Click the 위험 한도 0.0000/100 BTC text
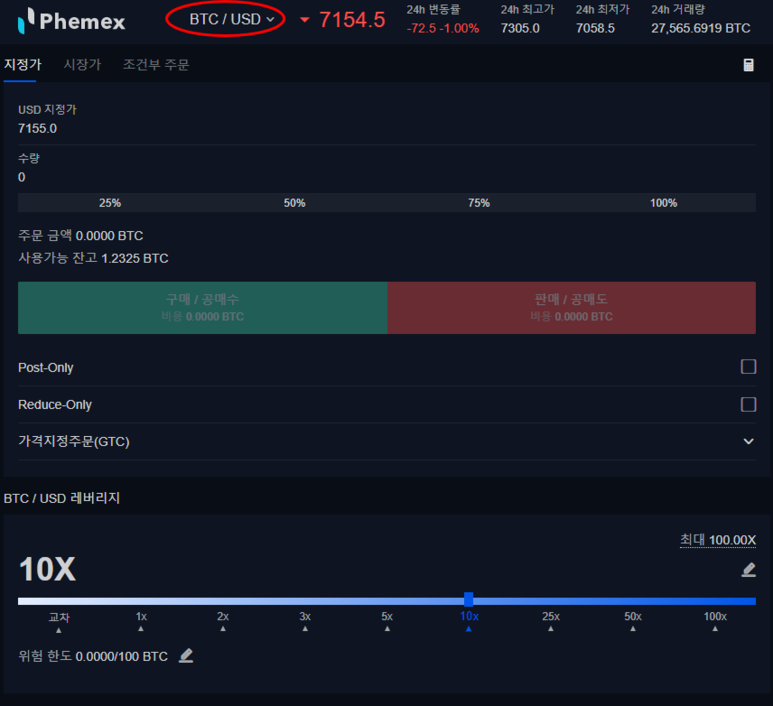 (x=93, y=656)
